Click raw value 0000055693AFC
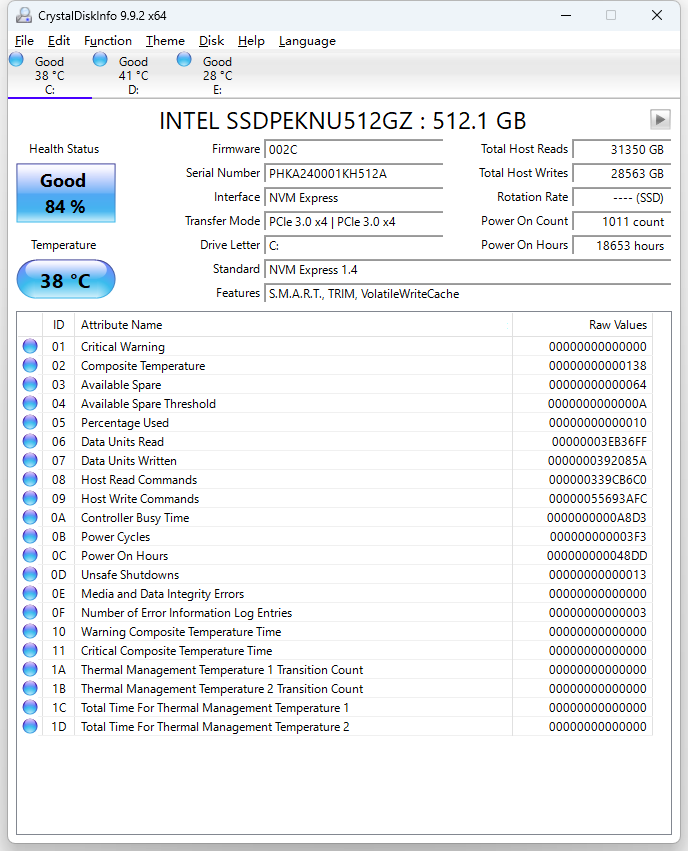Viewport: 688px width, 851px height. click(598, 499)
